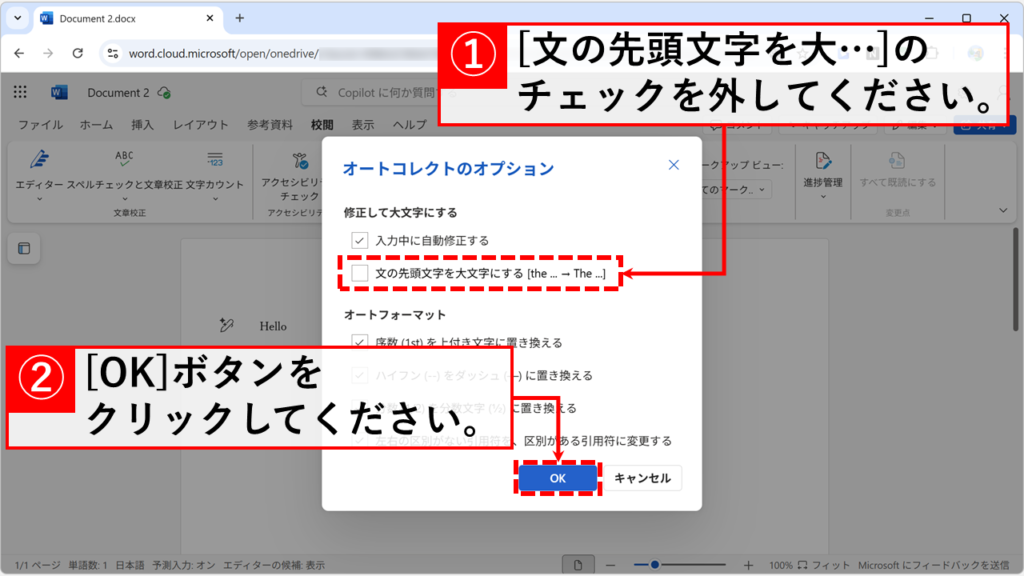The width and height of the screenshot is (1024, 576).
Task: Close the オートコレクトのオプション dialog
Action: click(x=673, y=165)
